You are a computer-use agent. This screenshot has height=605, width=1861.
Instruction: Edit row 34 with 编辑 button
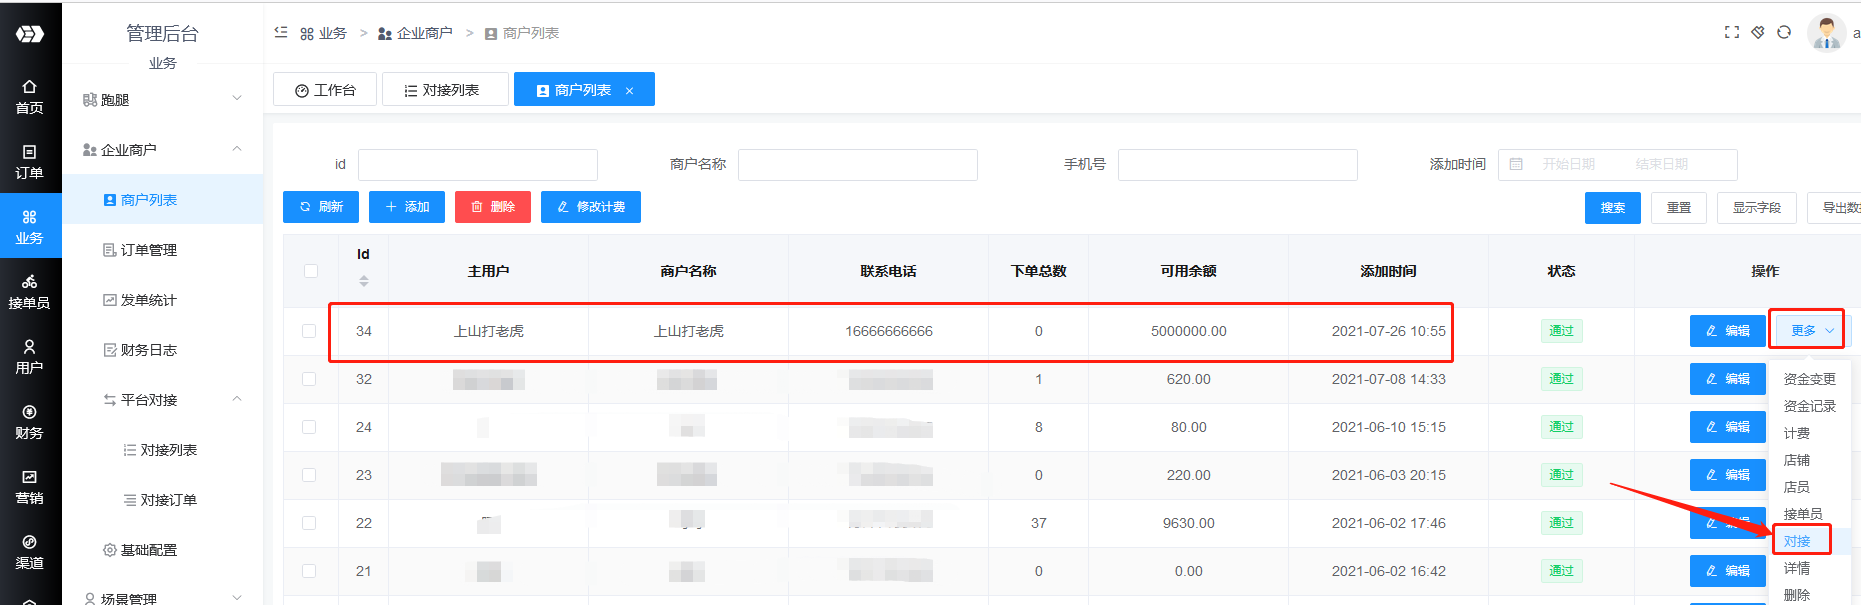[1728, 331]
